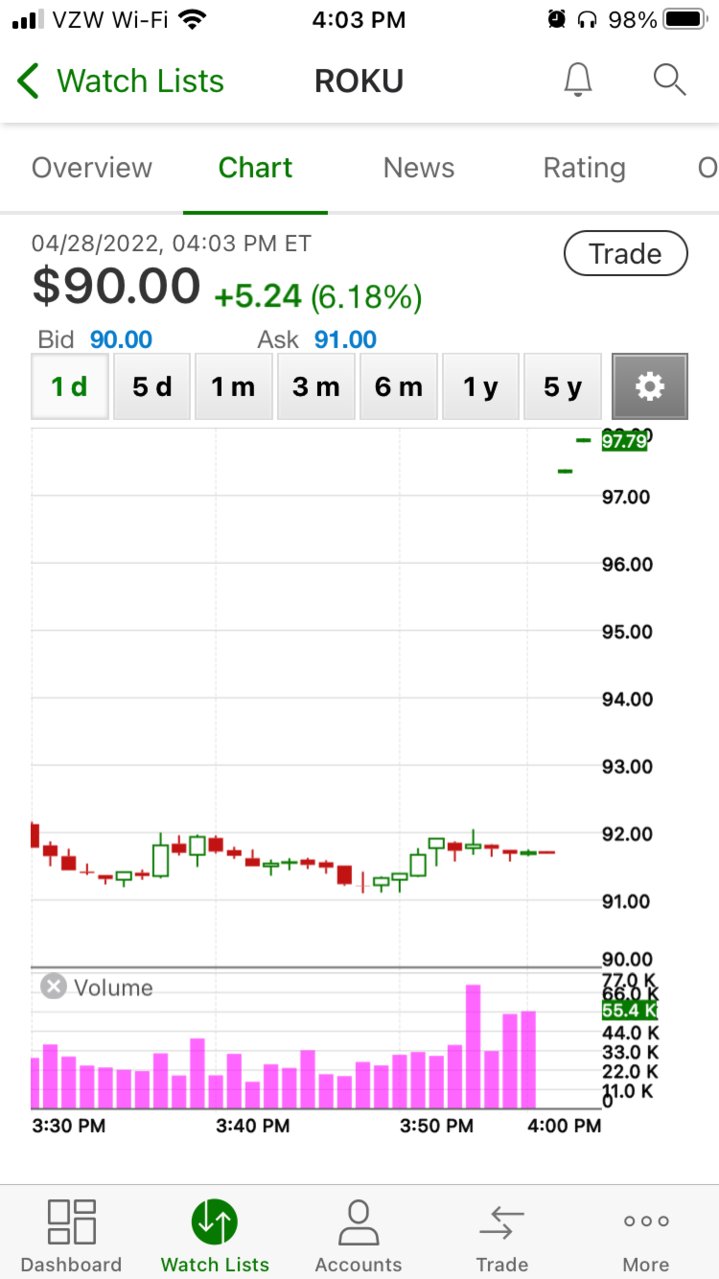Open Accounts in bottom bar
This screenshot has height=1279, width=719.
tap(358, 1236)
